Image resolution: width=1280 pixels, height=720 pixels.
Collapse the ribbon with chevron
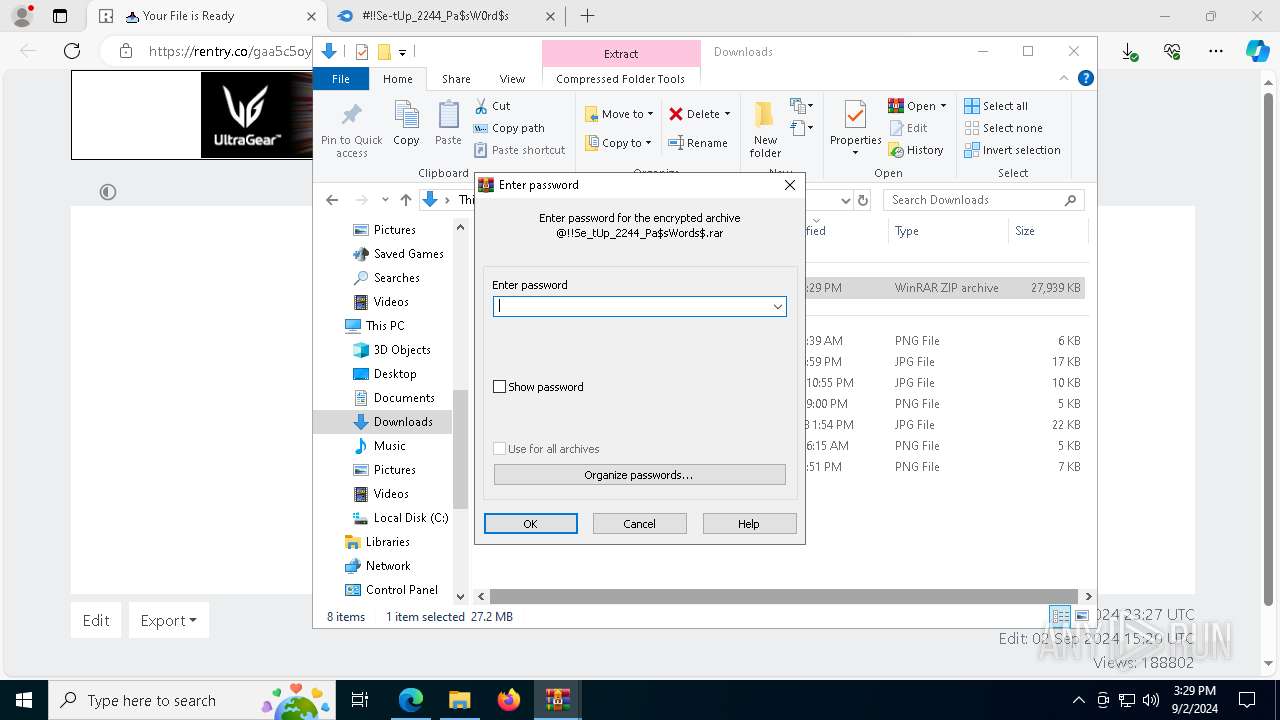[x=1064, y=78]
